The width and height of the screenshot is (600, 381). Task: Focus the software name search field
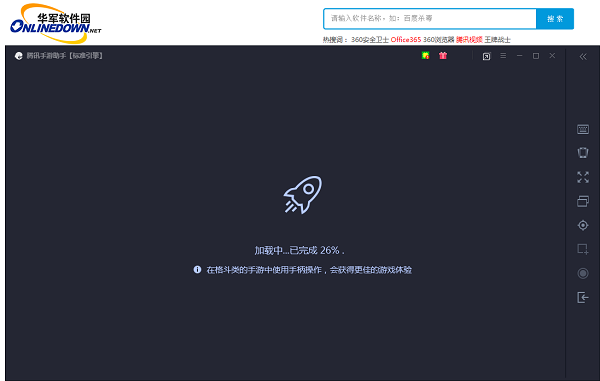click(x=430, y=18)
